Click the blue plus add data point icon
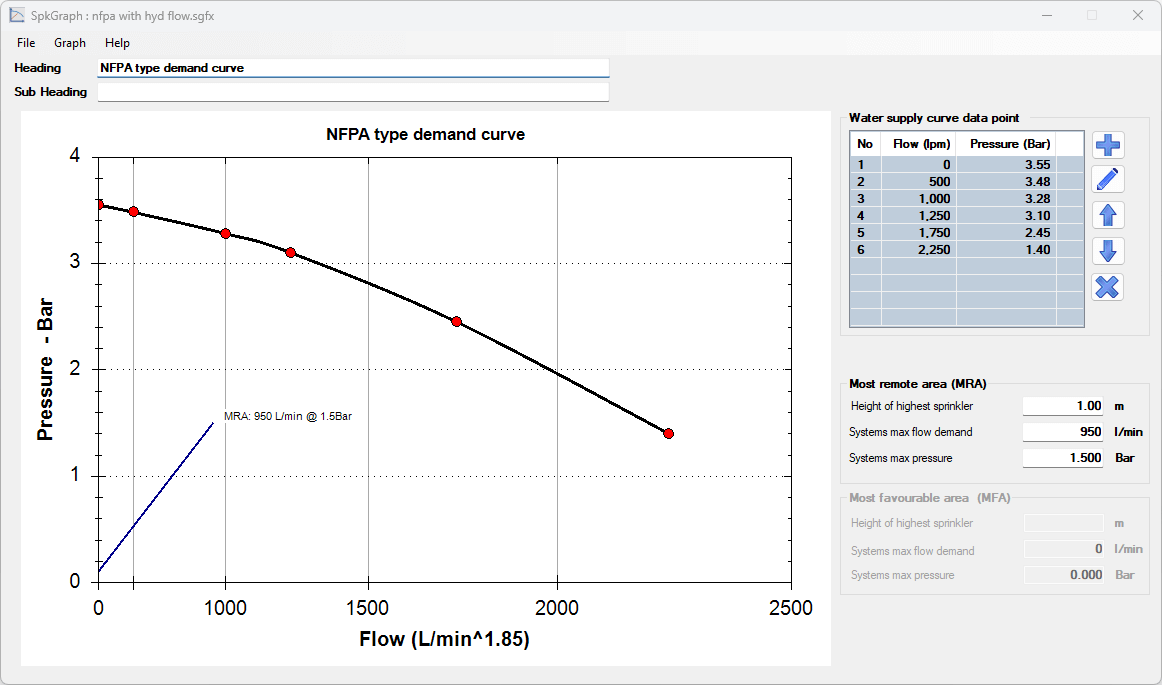 pos(1108,145)
